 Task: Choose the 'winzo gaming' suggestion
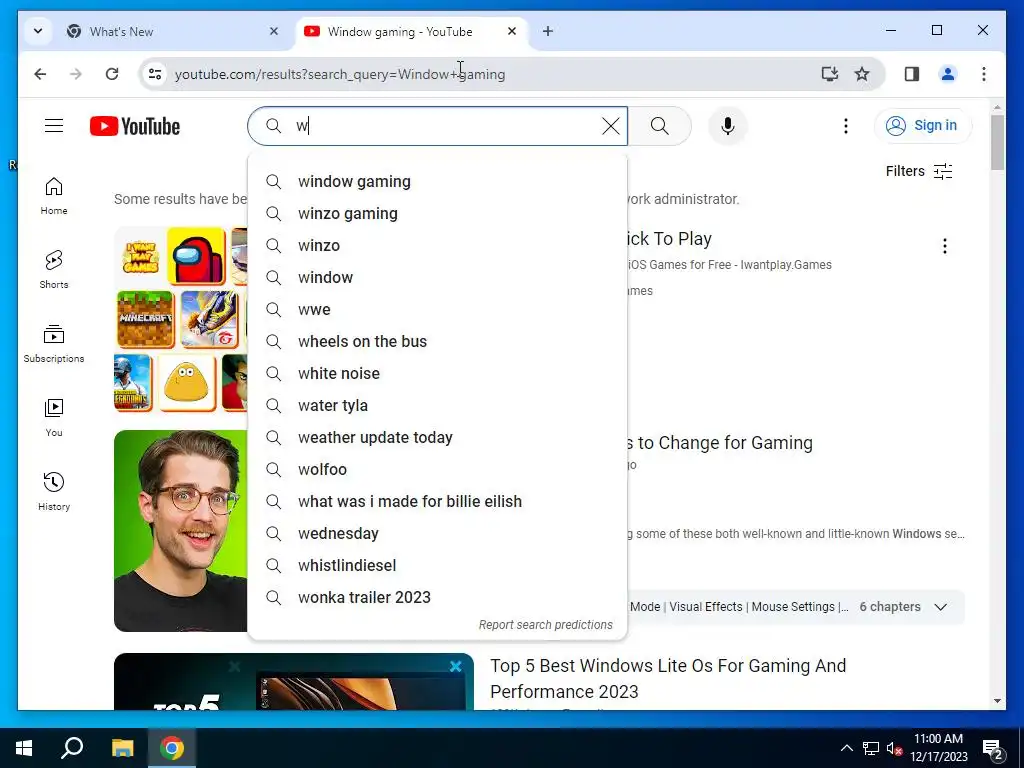(x=438, y=214)
